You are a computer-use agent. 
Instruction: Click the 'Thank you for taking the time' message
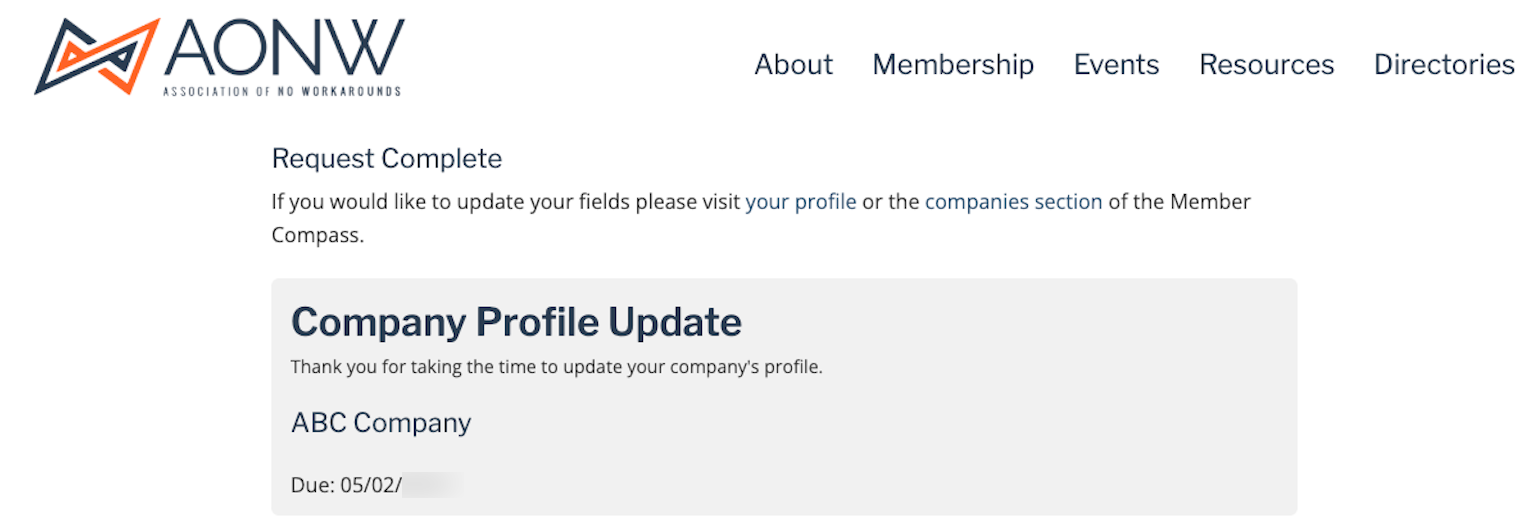point(556,368)
